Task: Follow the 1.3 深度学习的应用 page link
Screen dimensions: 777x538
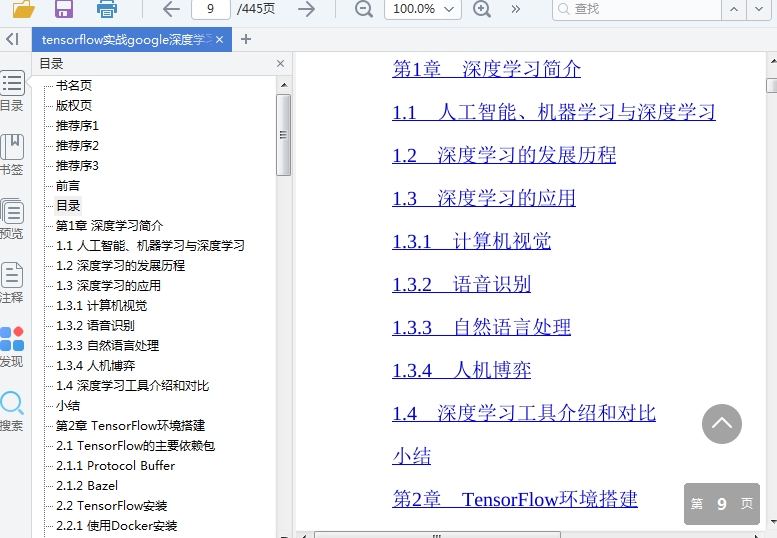Action: pos(484,198)
